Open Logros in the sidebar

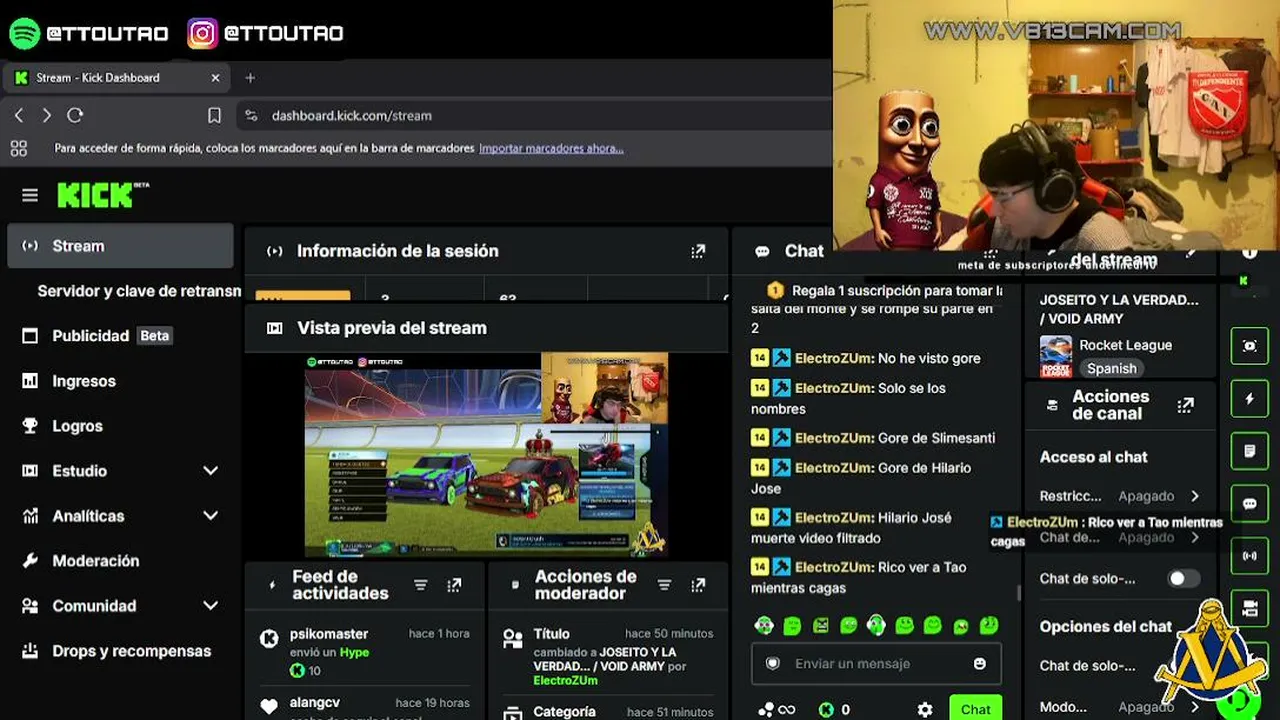tap(120, 426)
